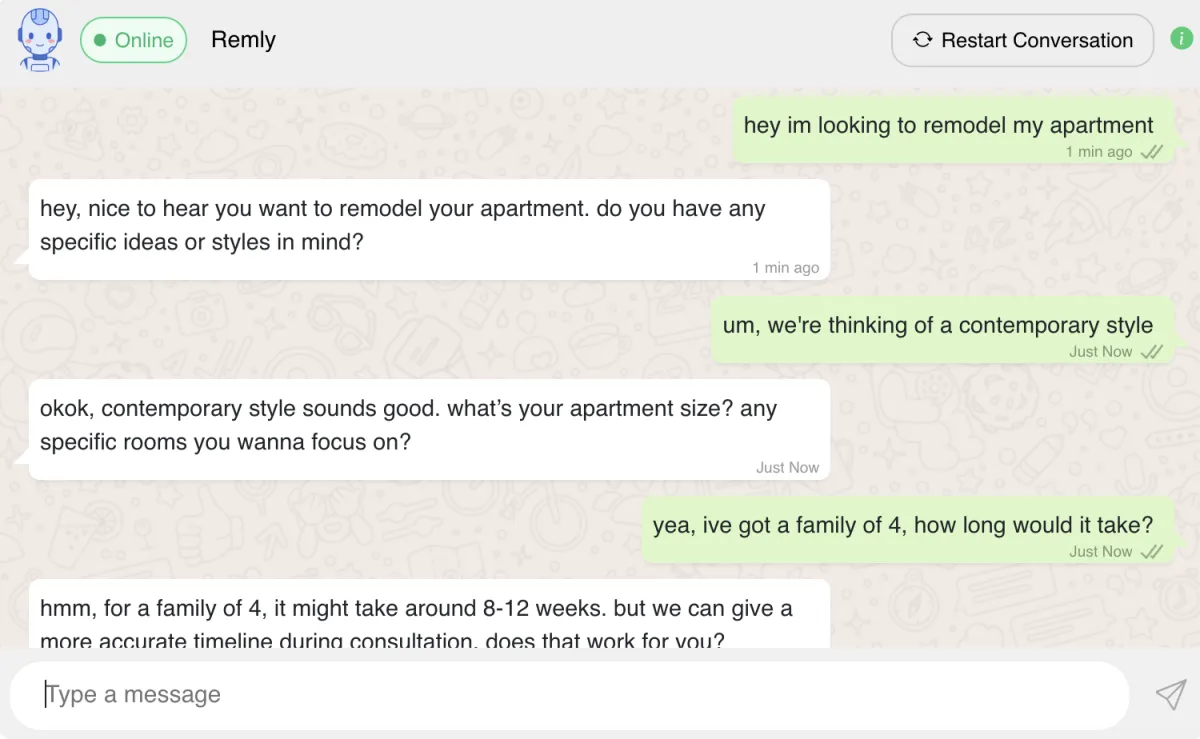Click the 'Just Now' timestamp under the apartment size reply

point(787,468)
